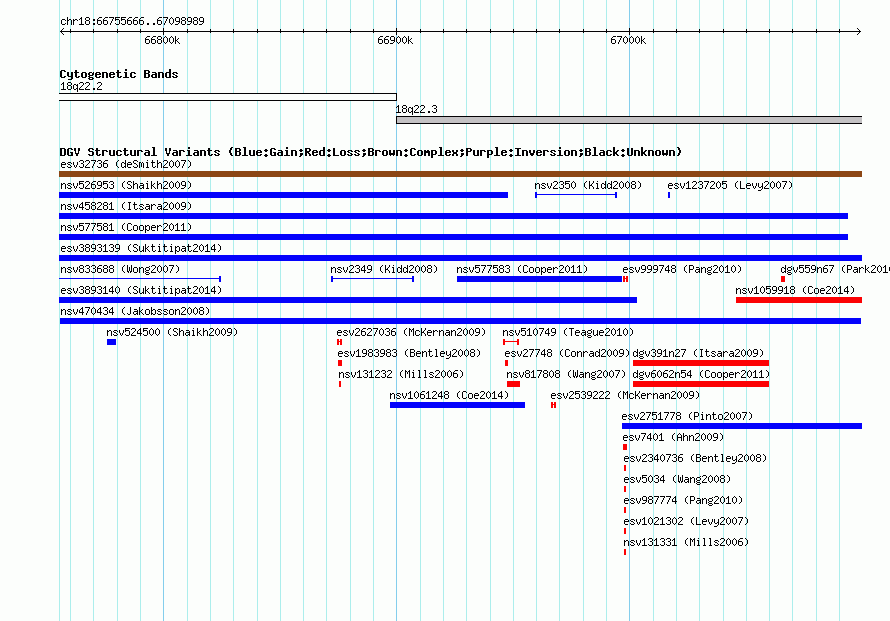This screenshot has height=621, width=890.
Task: Click the small blue nsv524500 gain block
Action: coord(111,342)
